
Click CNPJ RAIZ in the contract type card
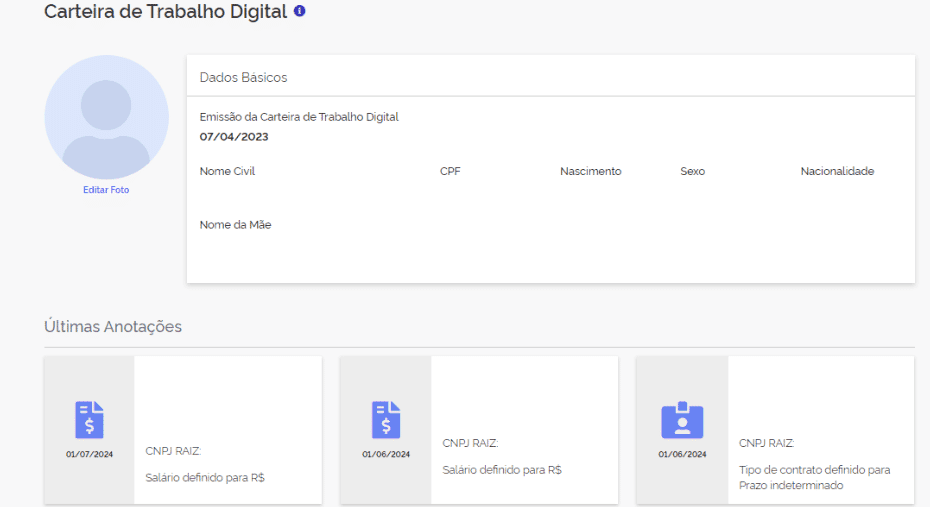coord(766,443)
